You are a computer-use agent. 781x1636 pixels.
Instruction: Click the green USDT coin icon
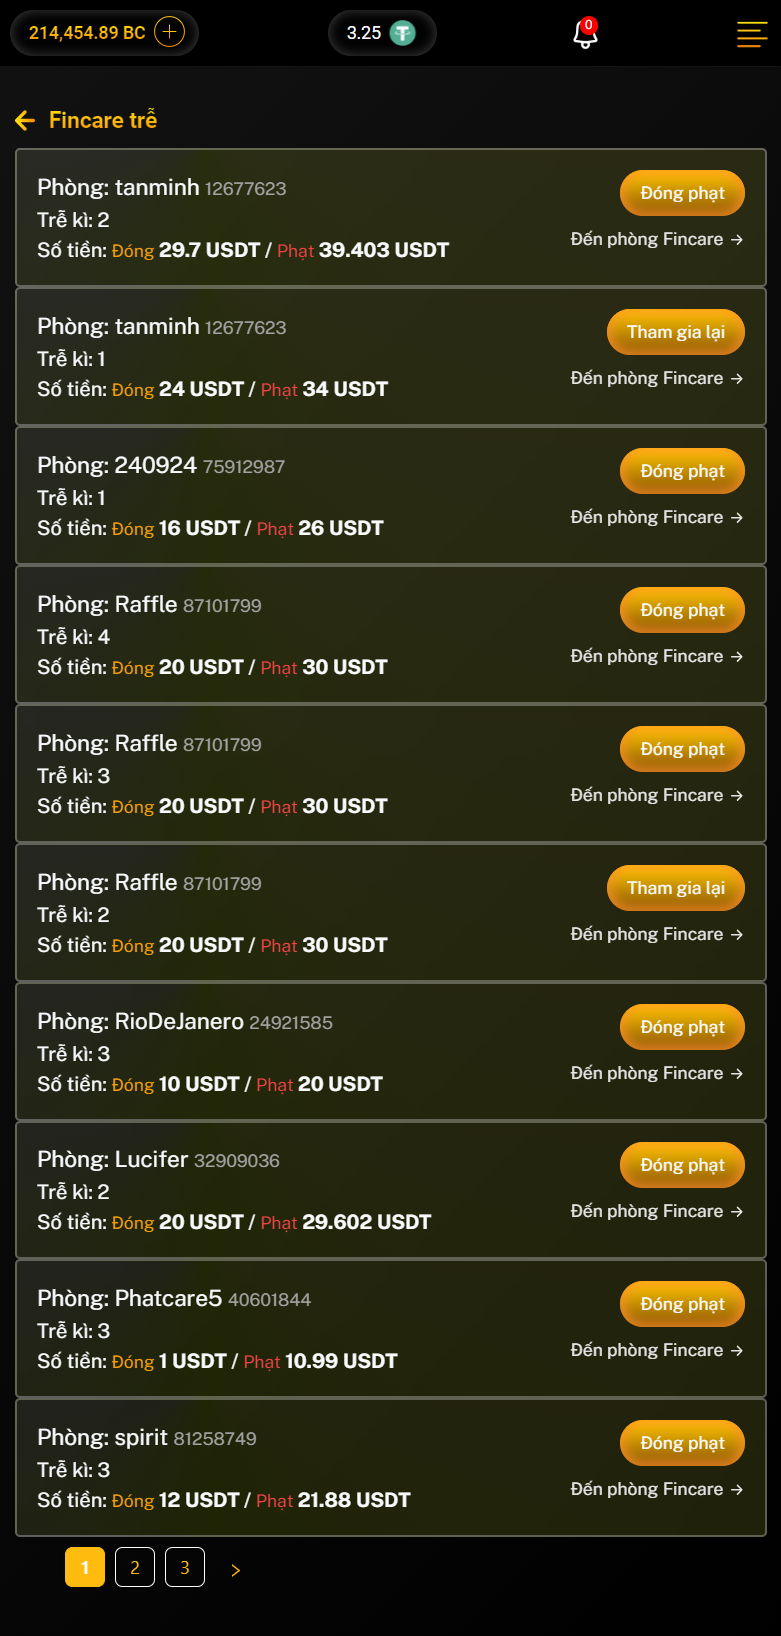(403, 33)
